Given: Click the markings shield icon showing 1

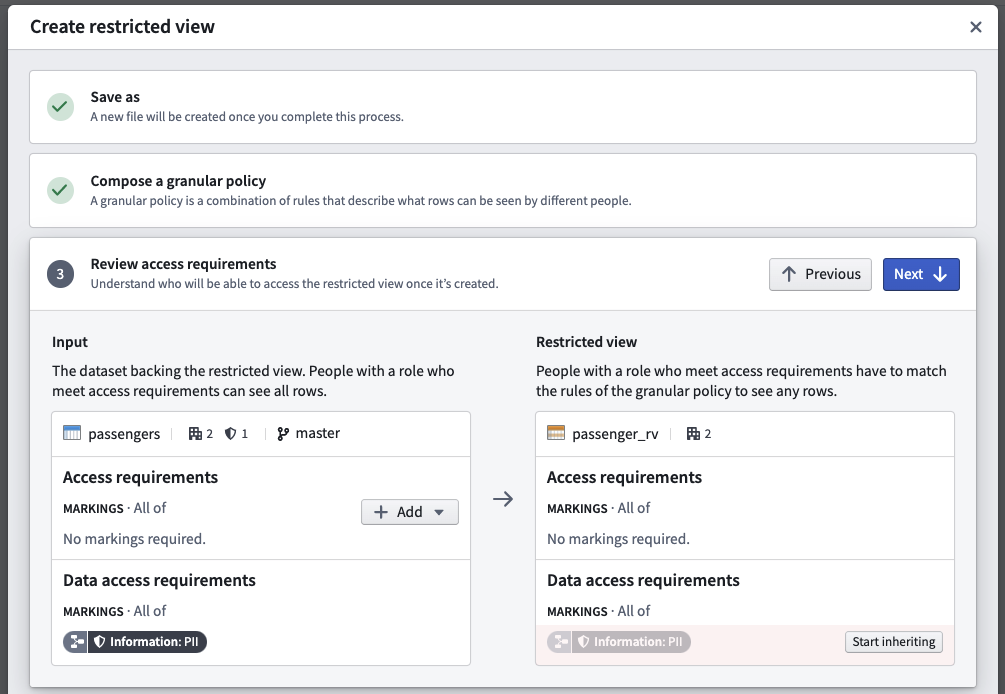Looking at the screenshot, I should [x=231, y=434].
